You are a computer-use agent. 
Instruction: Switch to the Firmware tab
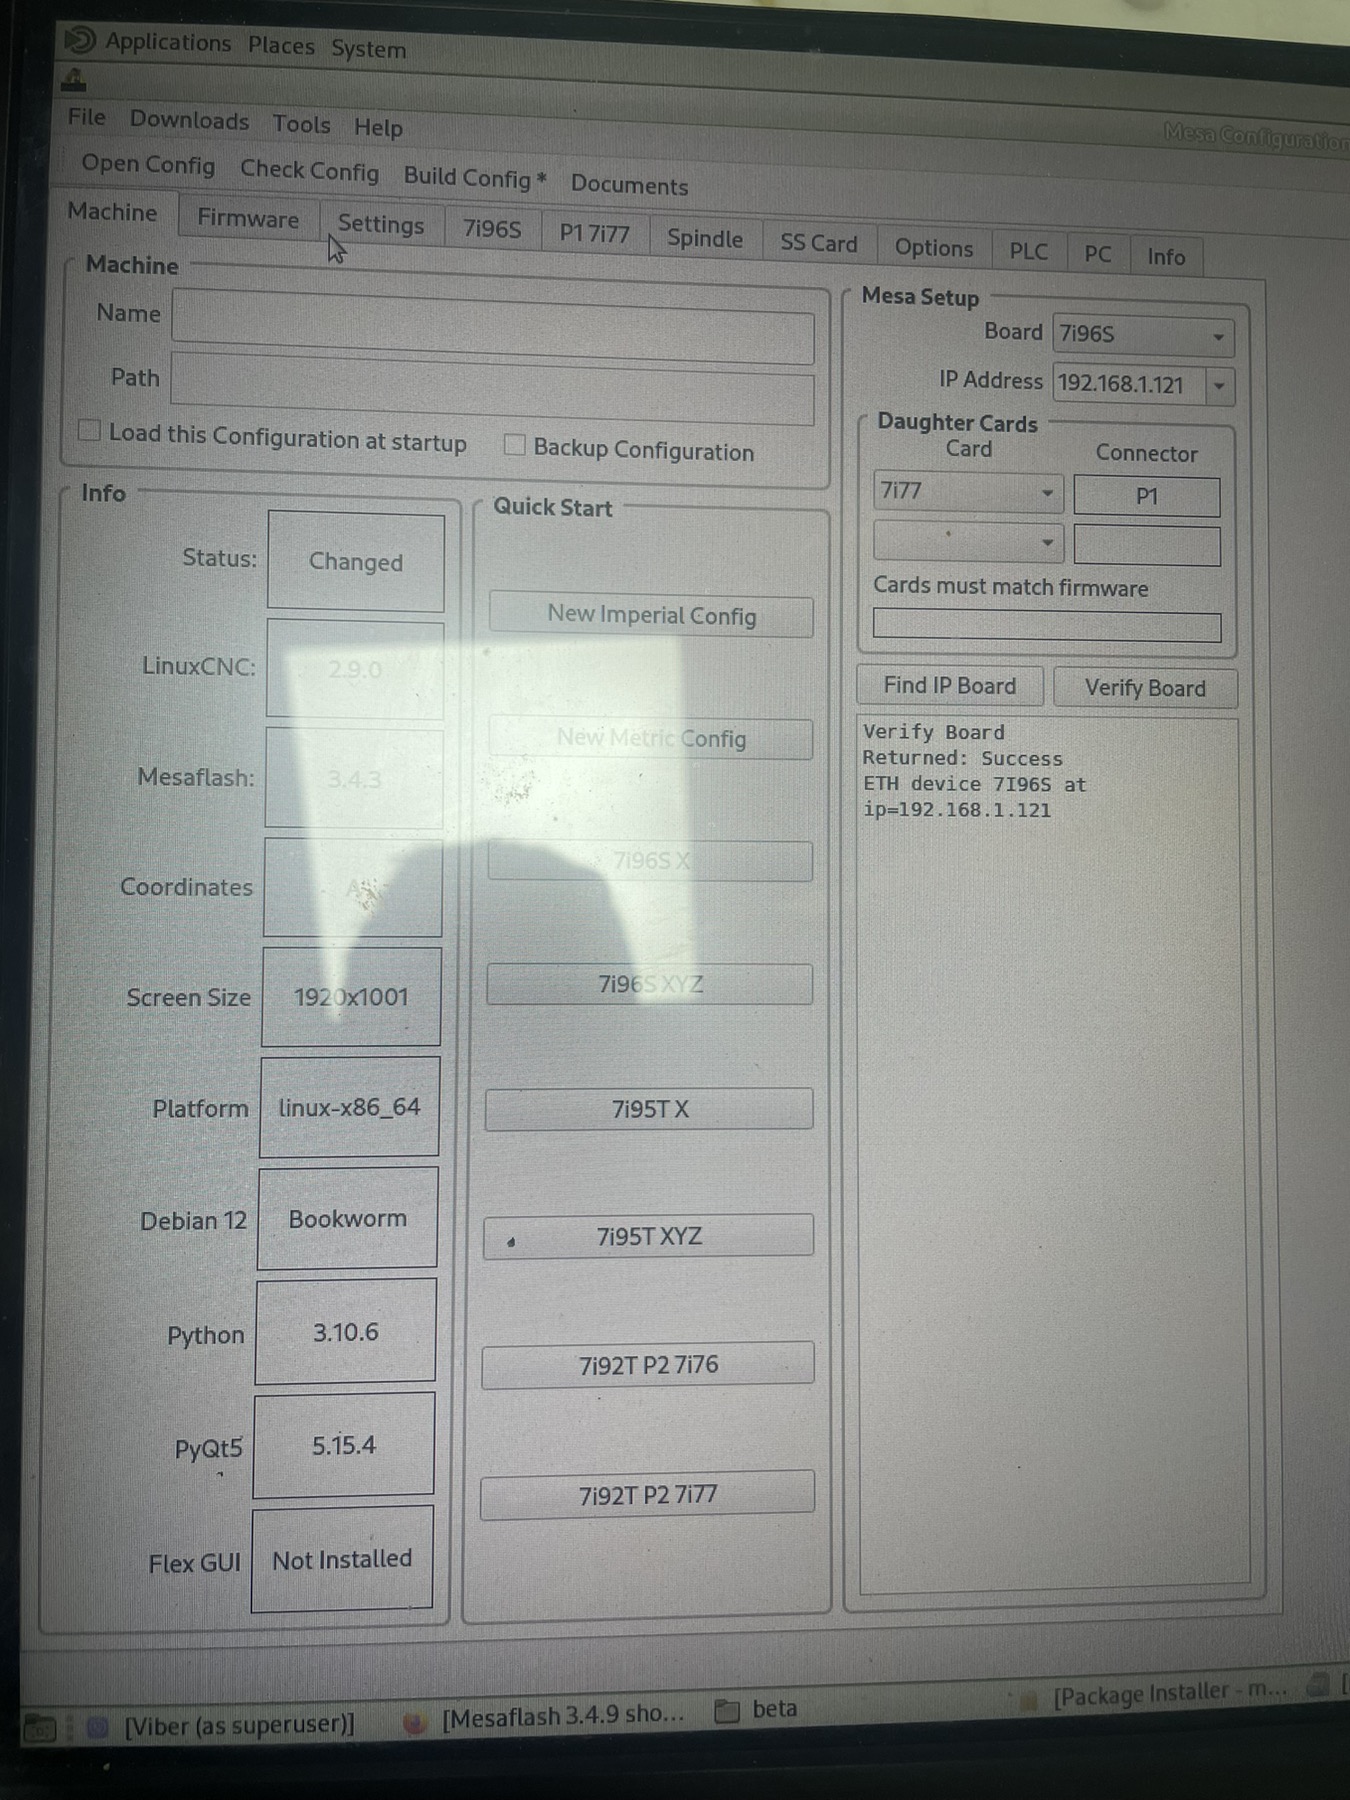click(x=248, y=219)
